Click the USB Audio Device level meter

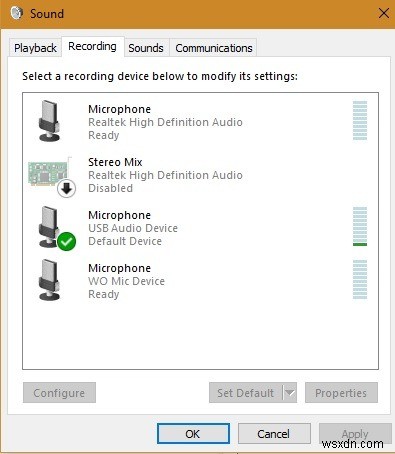[x=360, y=226]
